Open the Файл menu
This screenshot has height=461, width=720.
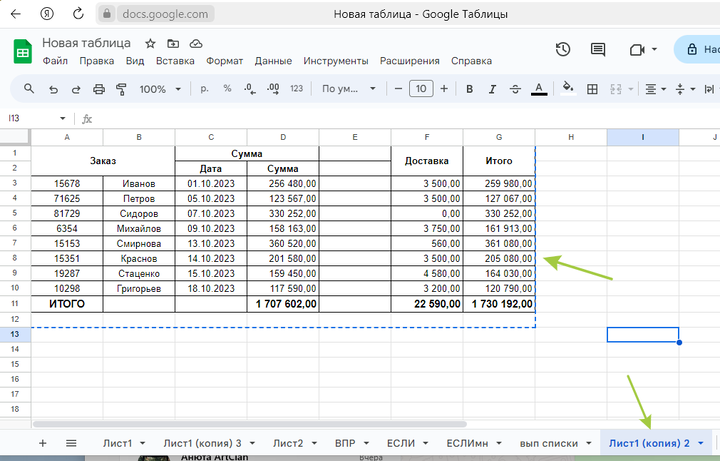coord(55,61)
